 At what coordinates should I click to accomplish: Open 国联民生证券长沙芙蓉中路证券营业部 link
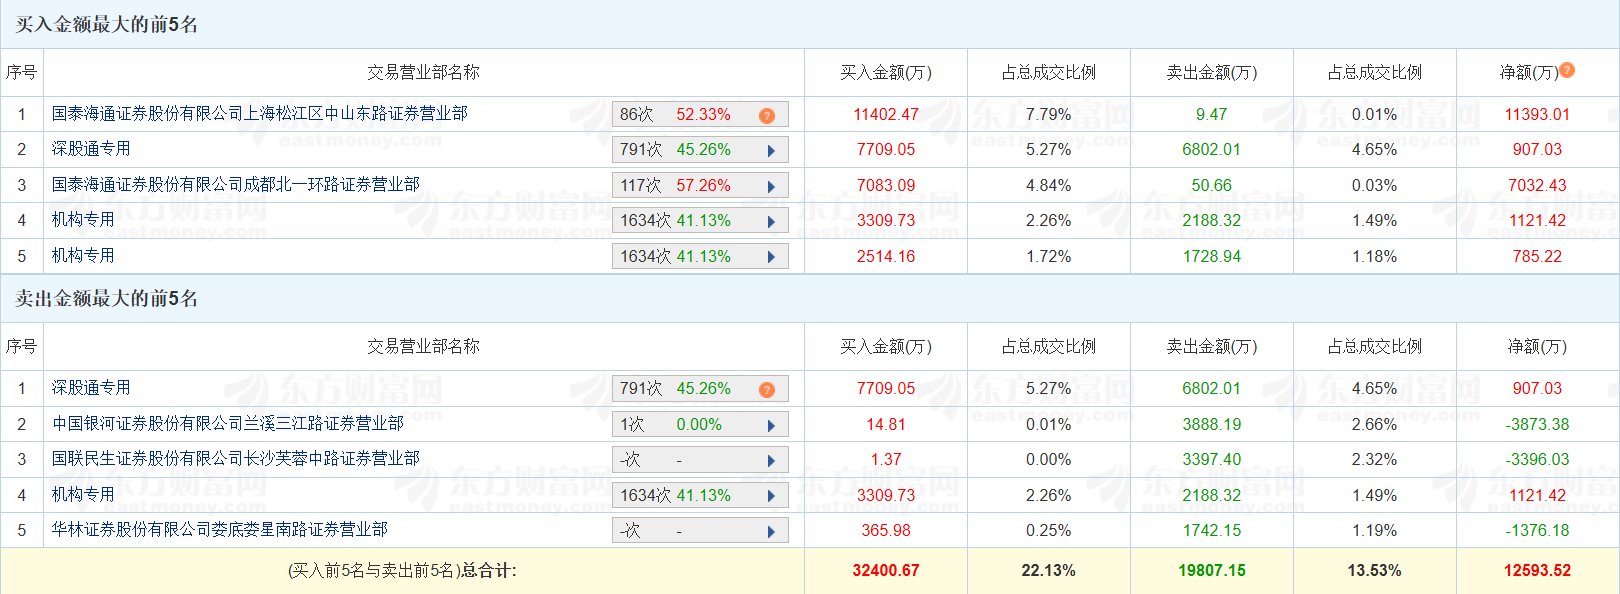pyautogui.click(x=236, y=459)
